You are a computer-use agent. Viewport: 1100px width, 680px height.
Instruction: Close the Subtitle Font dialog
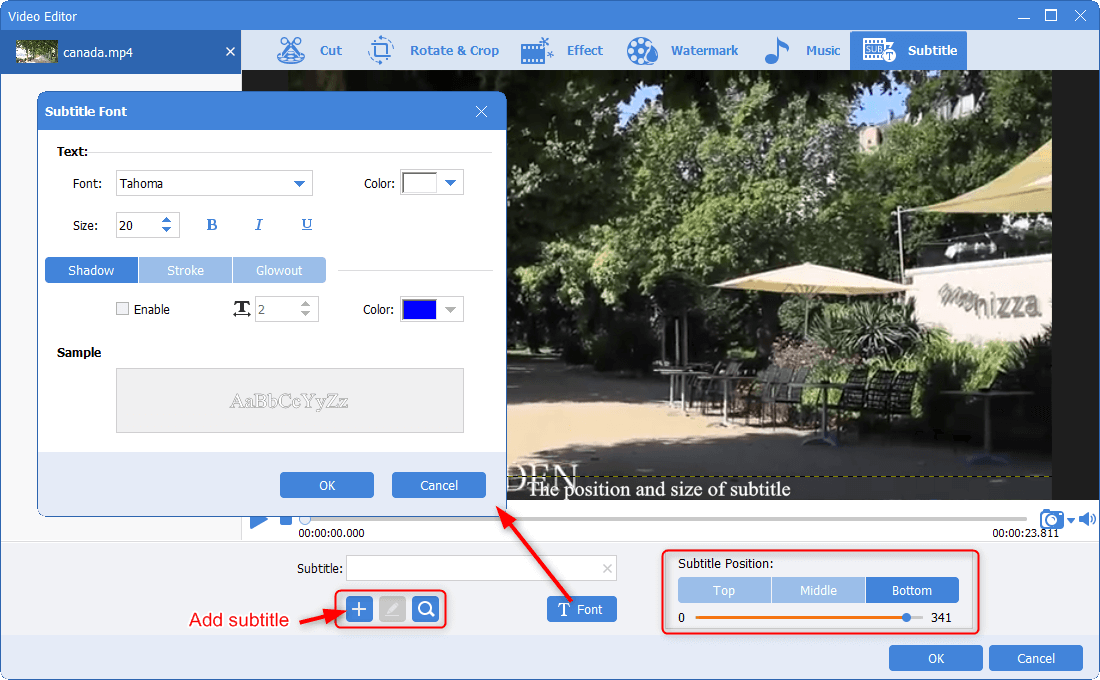(481, 112)
